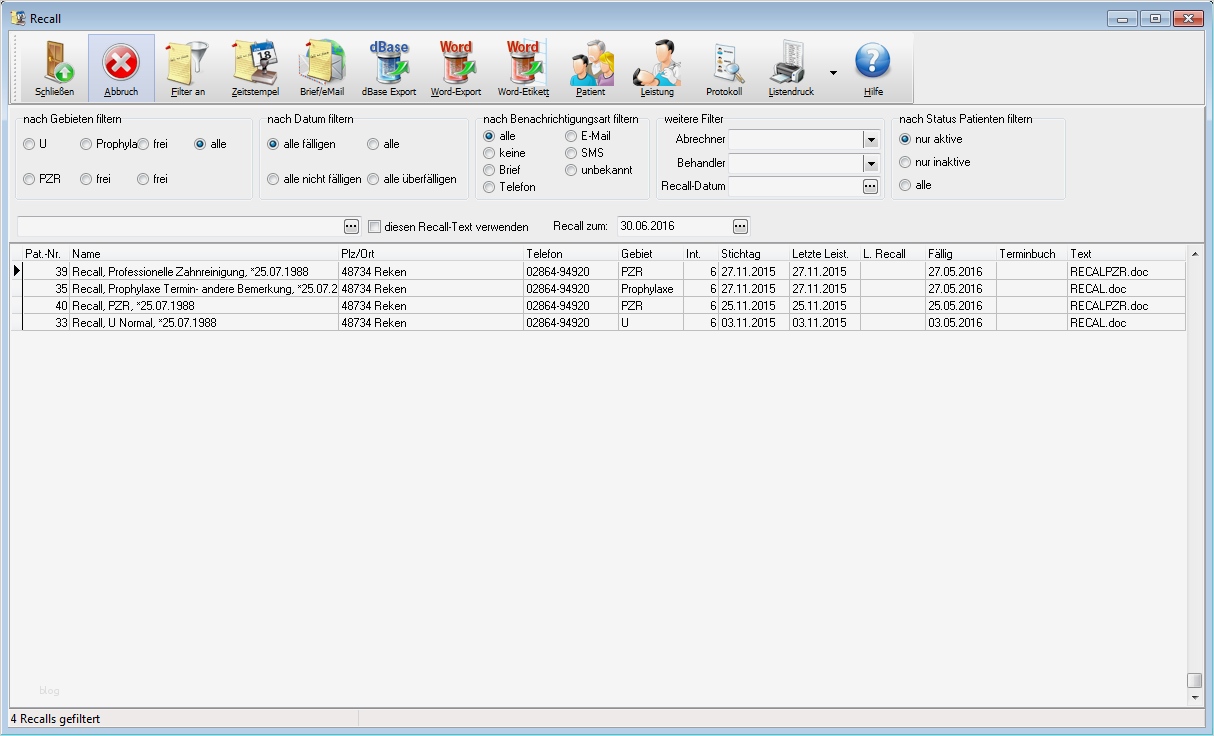This screenshot has height=736, width=1214.
Task: Open the Word-Etikett label tool
Action: (523, 63)
